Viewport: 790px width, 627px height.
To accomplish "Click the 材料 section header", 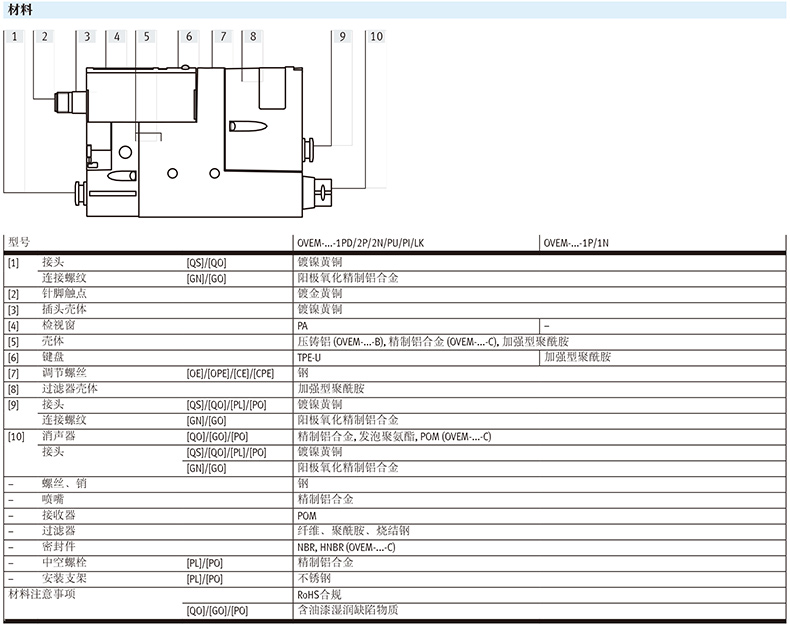I will pyautogui.click(x=21, y=9).
